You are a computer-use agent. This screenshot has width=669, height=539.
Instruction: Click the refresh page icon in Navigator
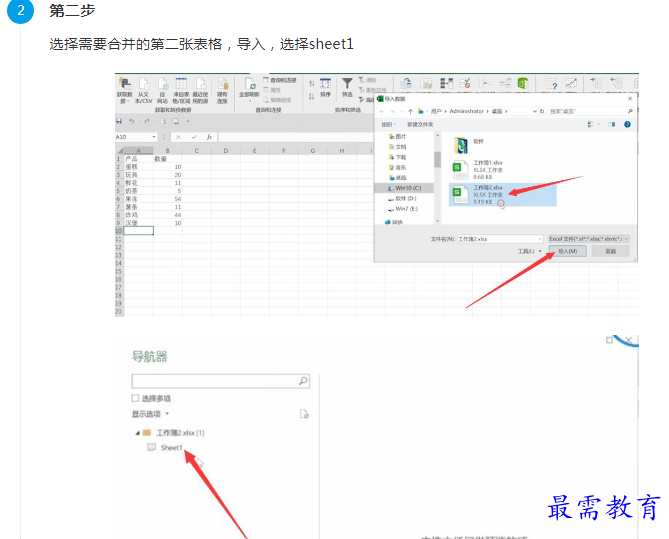click(304, 414)
